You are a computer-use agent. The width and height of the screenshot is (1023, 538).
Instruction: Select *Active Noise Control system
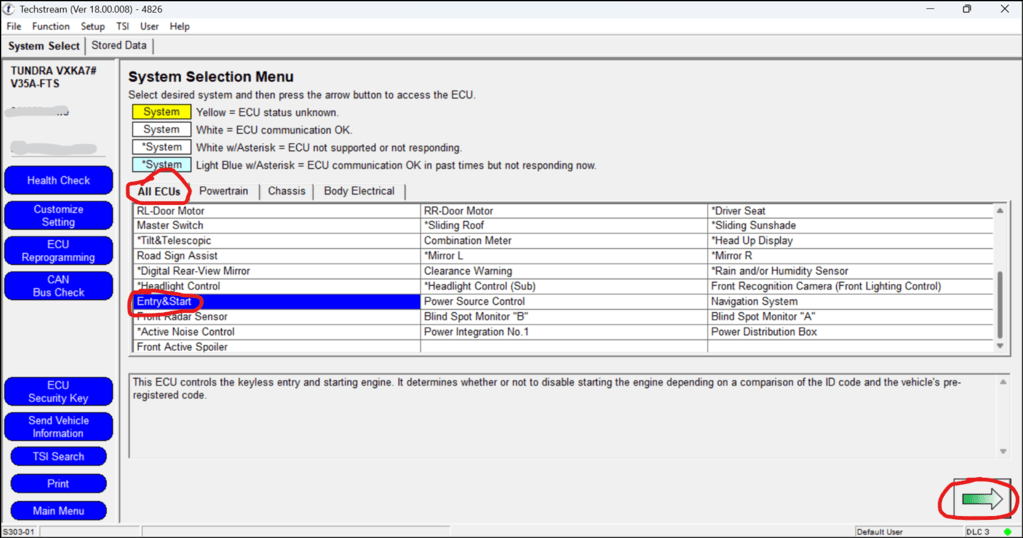277,332
